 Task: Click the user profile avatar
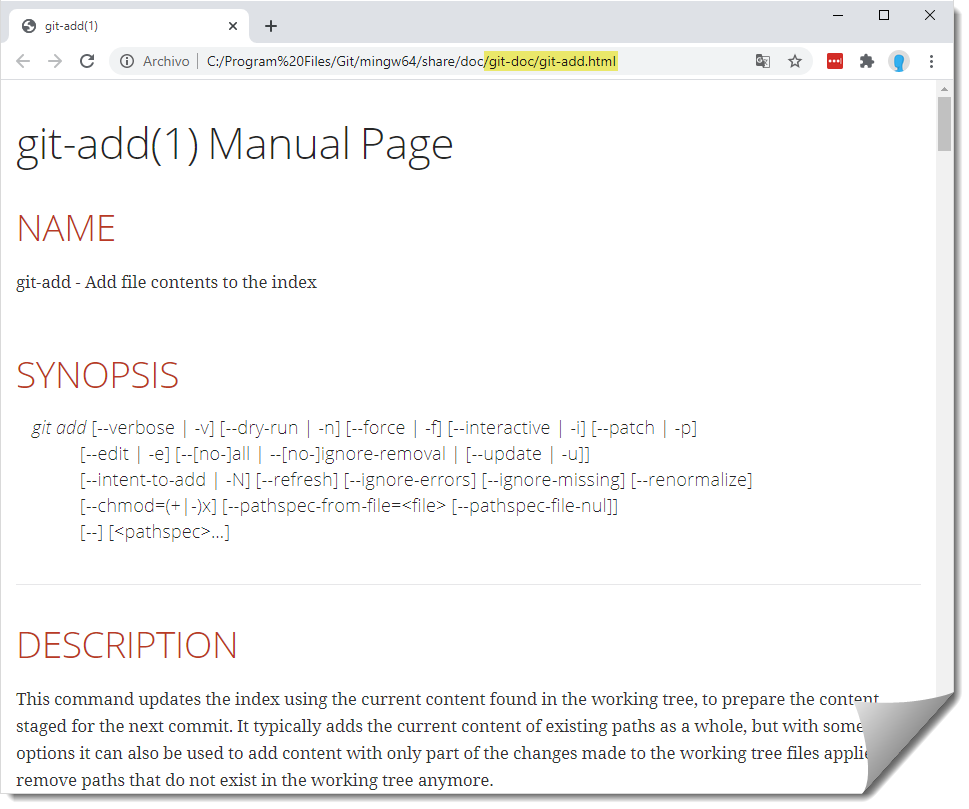(899, 62)
